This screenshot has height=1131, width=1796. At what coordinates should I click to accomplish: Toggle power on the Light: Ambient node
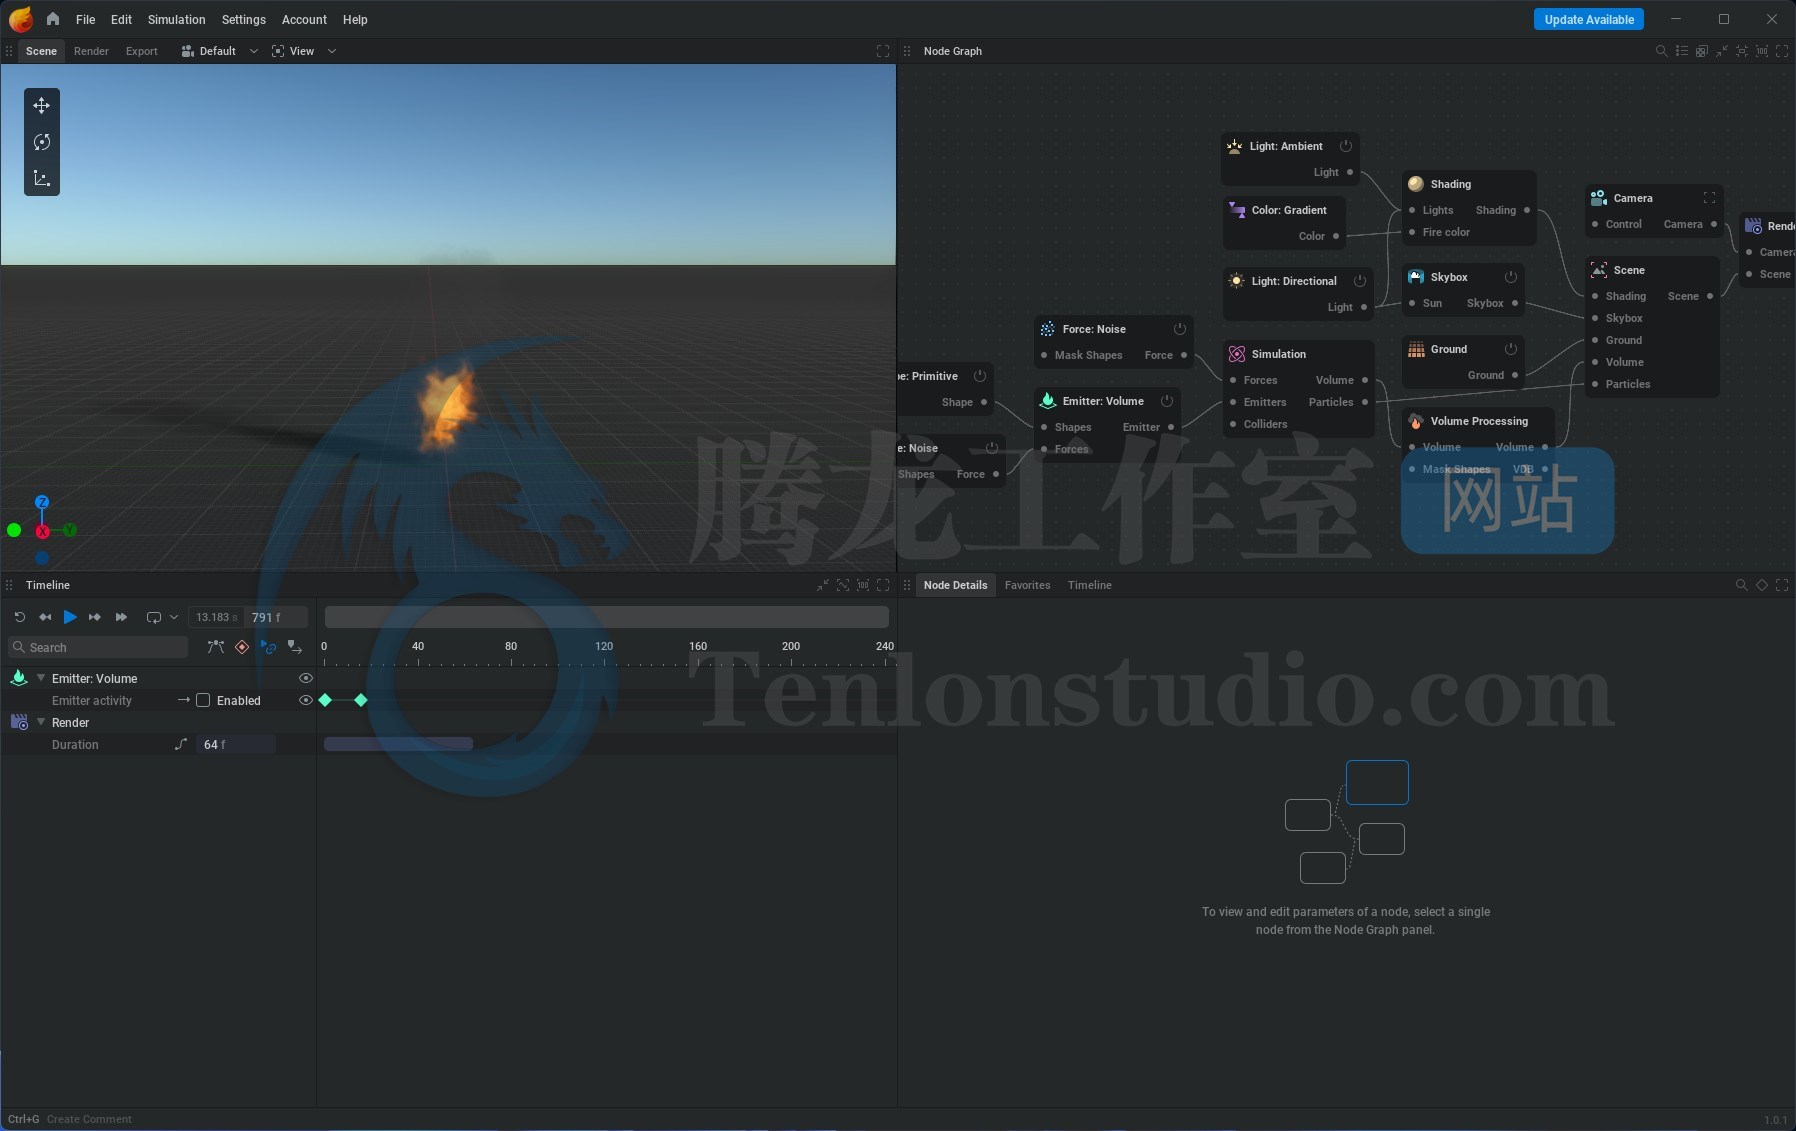1346,146
